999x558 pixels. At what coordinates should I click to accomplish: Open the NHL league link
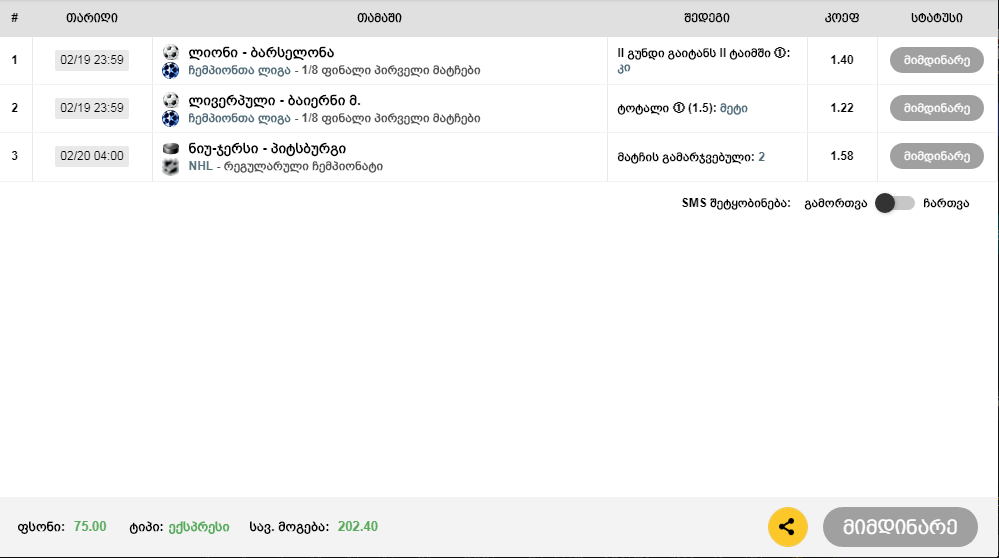[201, 166]
